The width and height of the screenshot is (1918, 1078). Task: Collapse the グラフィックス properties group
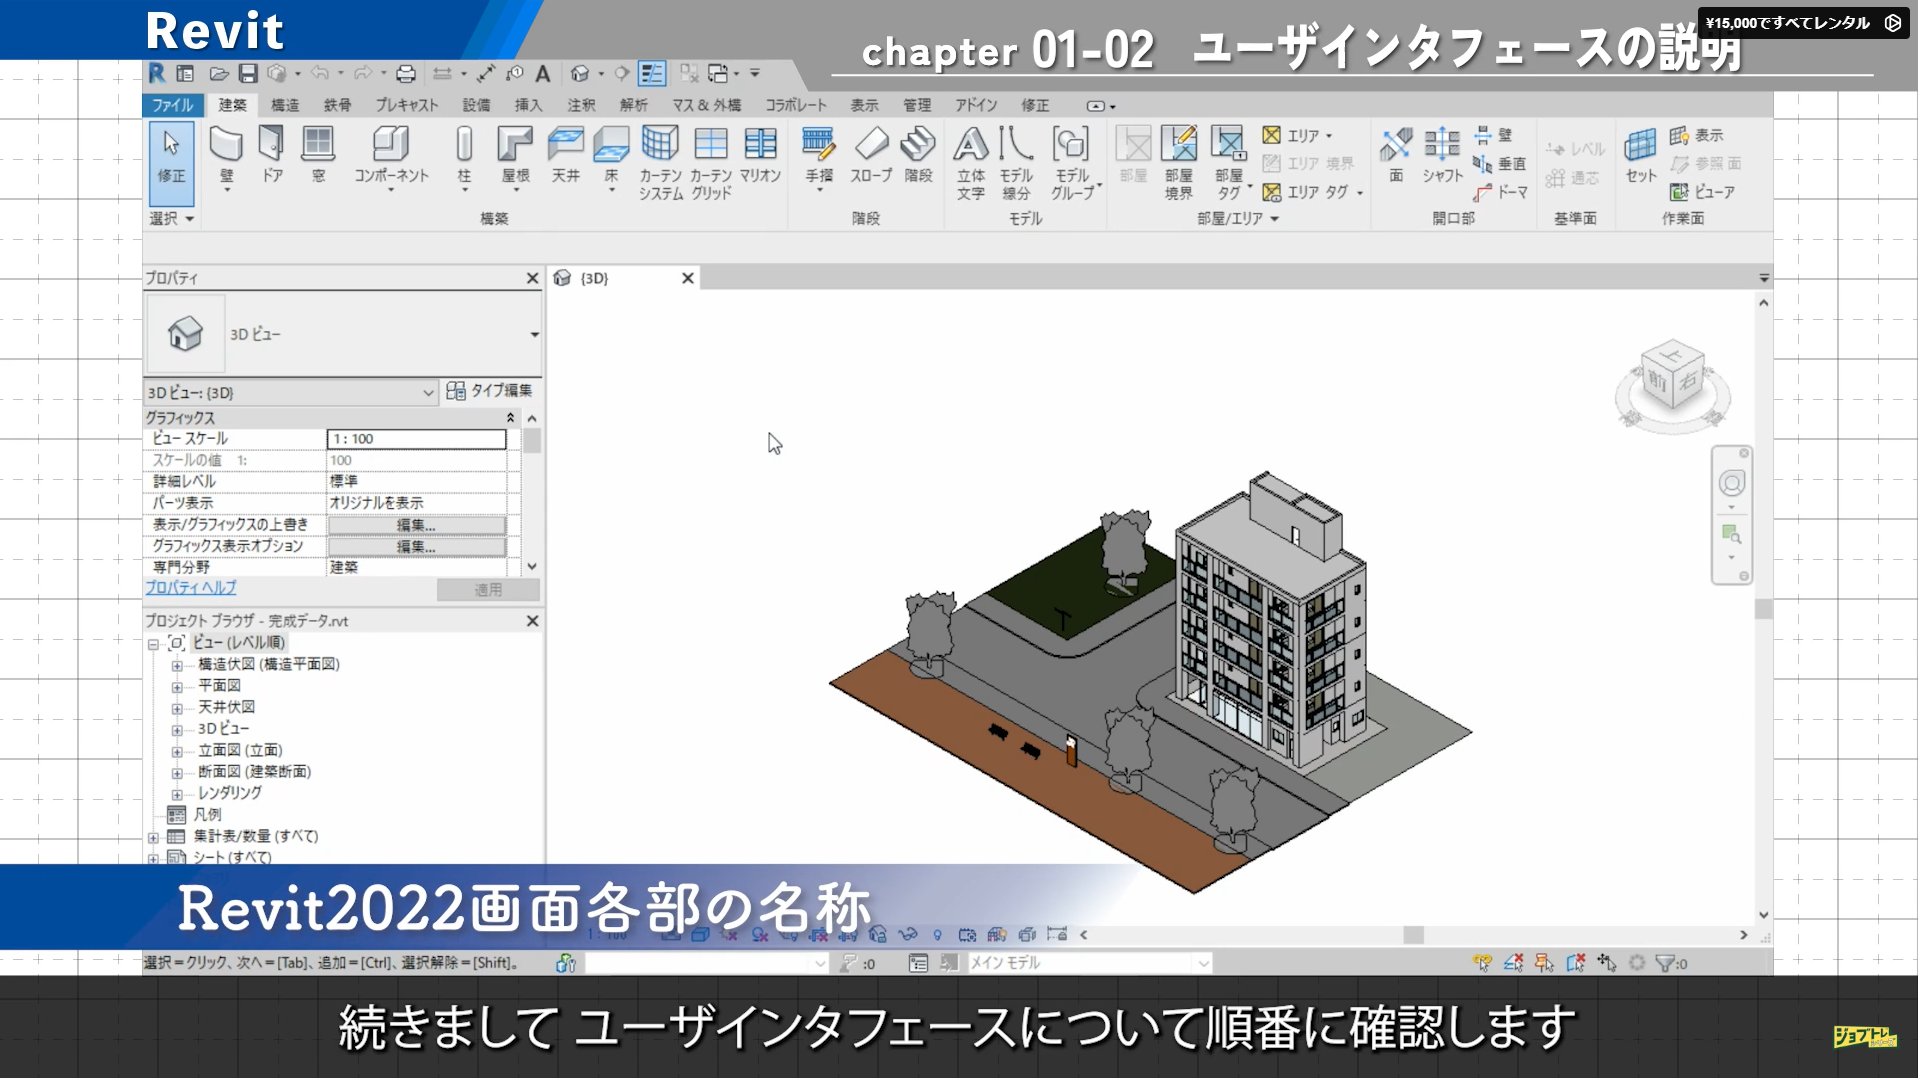click(x=510, y=417)
